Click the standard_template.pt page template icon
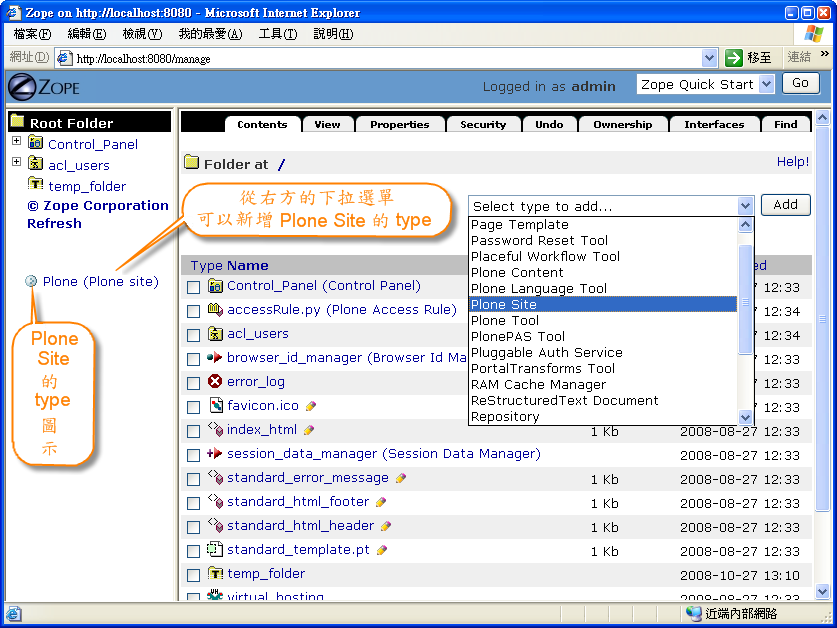 click(215, 549)
